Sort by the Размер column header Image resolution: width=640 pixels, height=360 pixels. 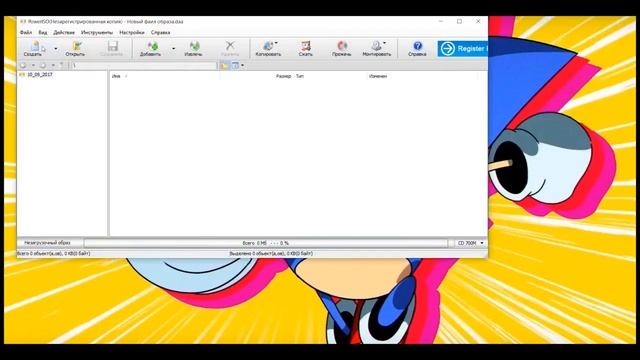pos(283,76)
